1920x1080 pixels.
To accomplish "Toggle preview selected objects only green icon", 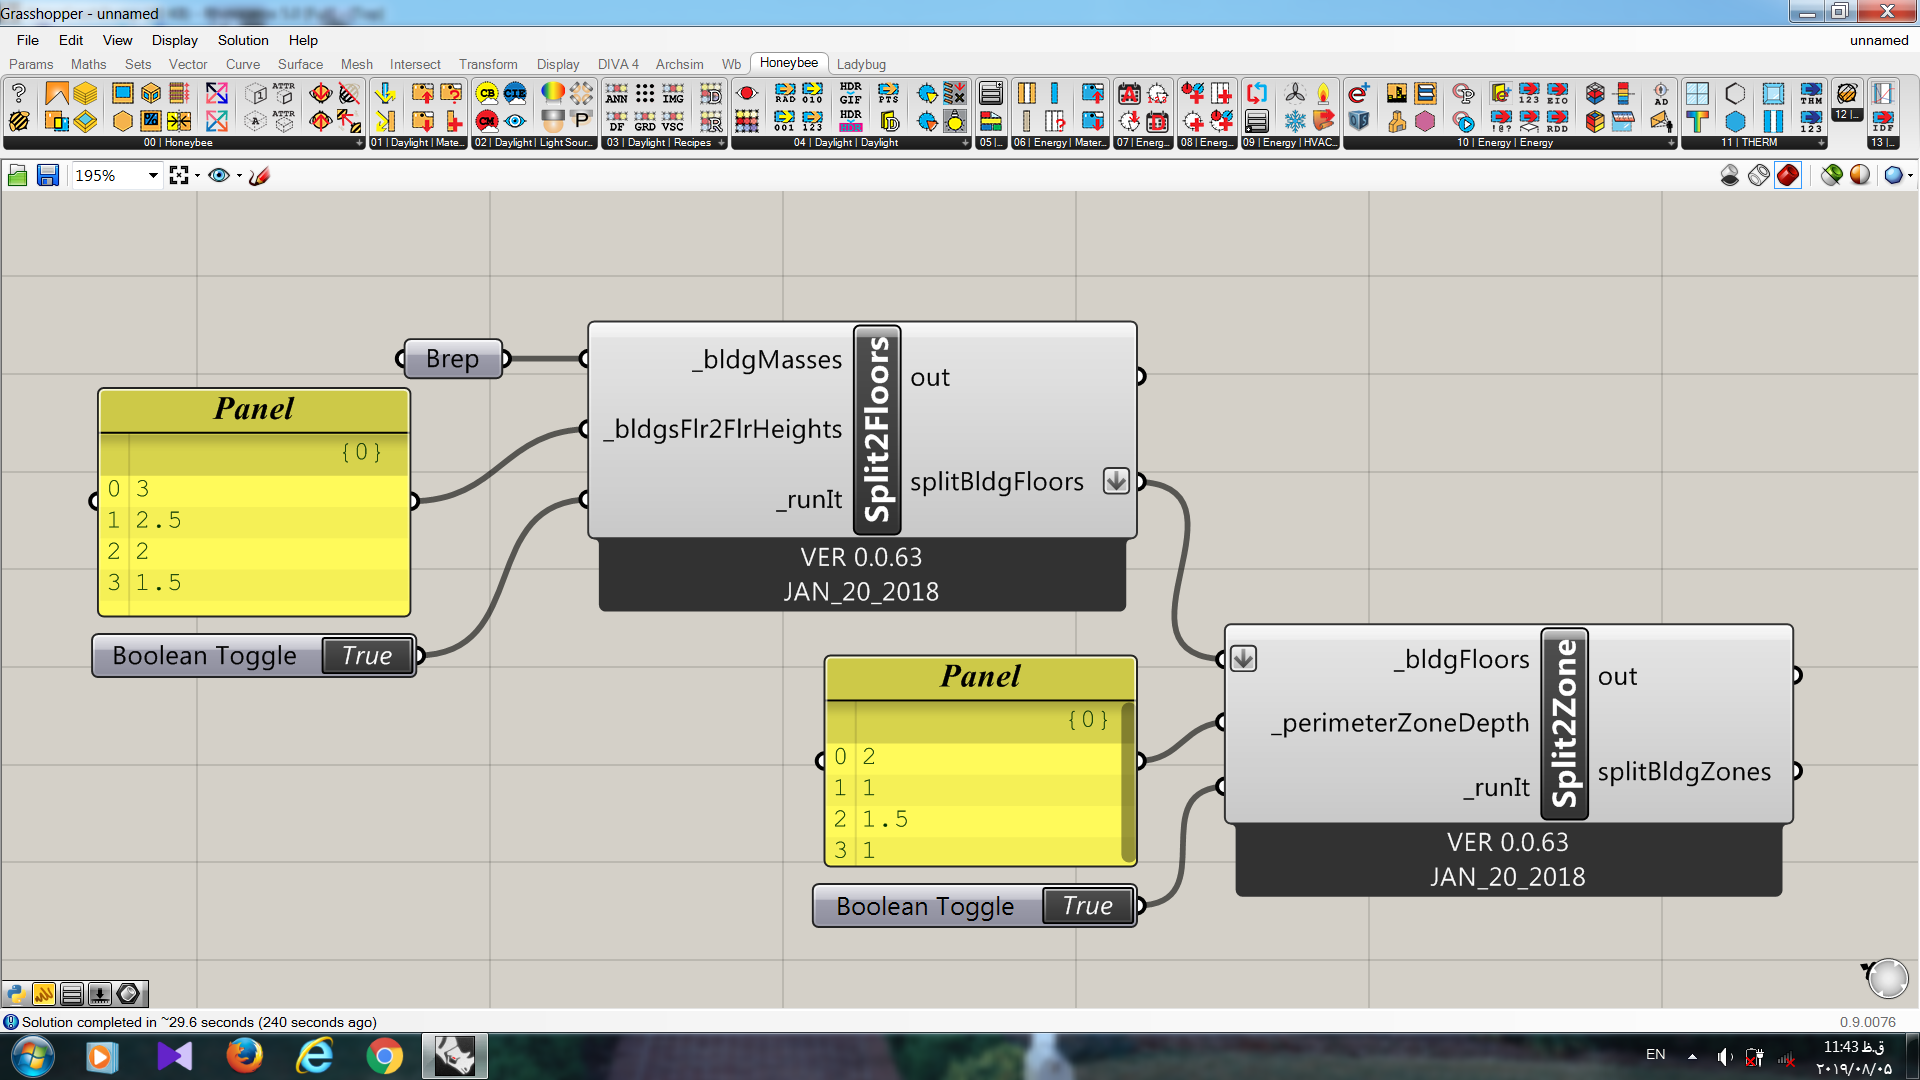I will [1832, 176].
